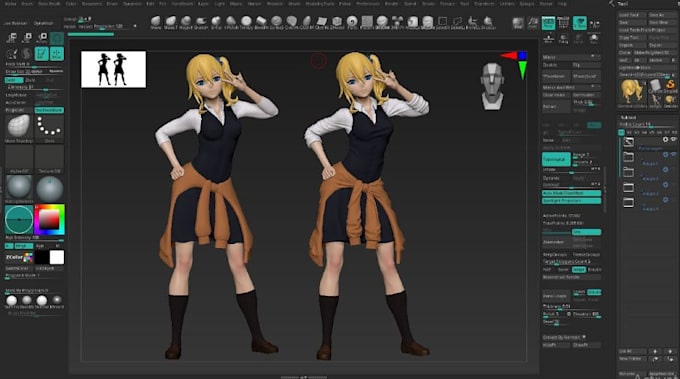Open the Help menu
Image resolution: width=680 pixels, height=379 pixels.
(562, 3)
